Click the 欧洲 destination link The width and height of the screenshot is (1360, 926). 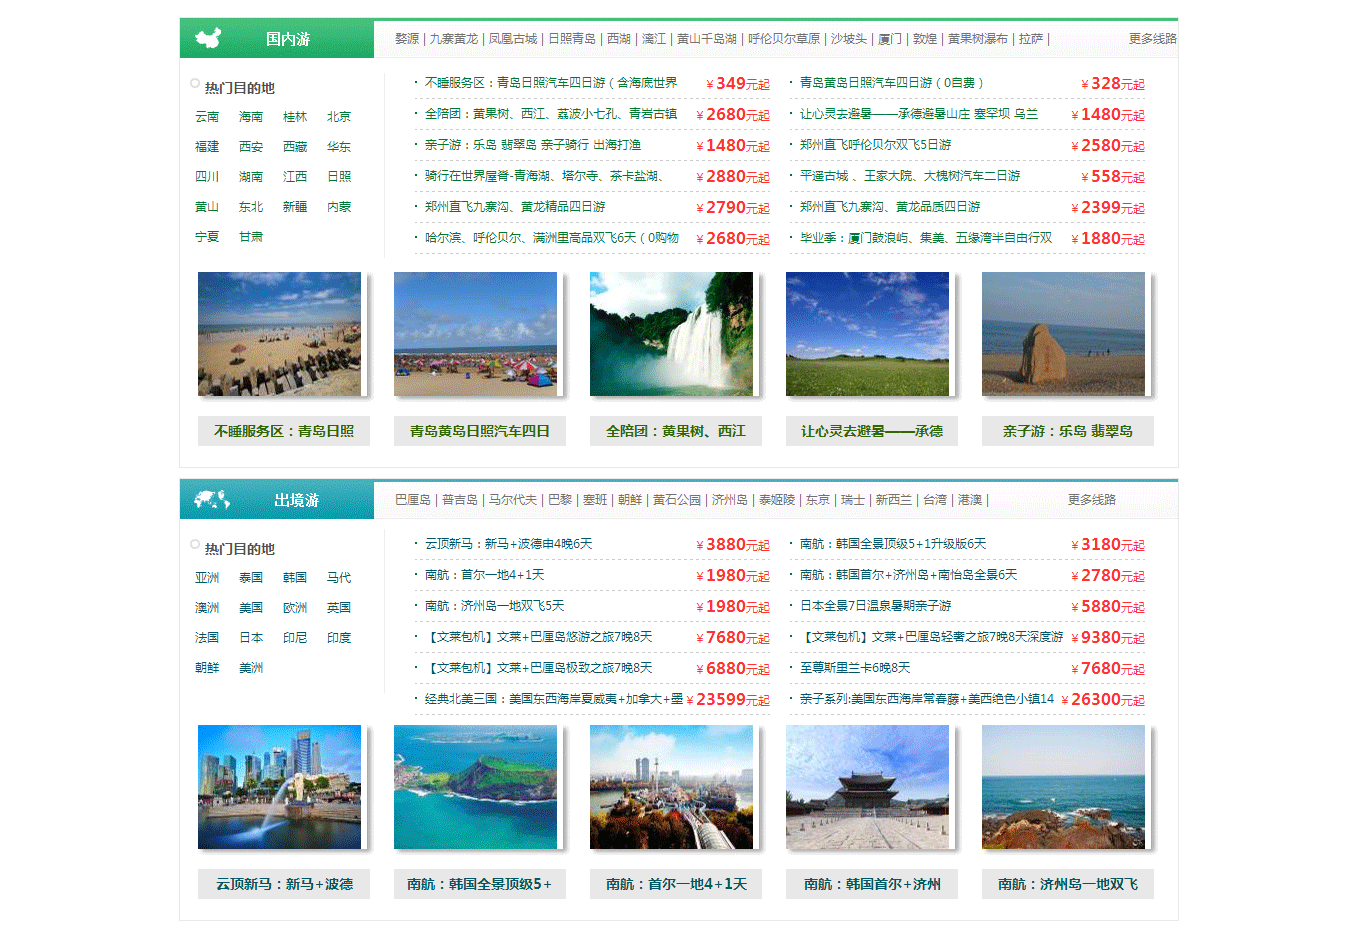(295, 607)
